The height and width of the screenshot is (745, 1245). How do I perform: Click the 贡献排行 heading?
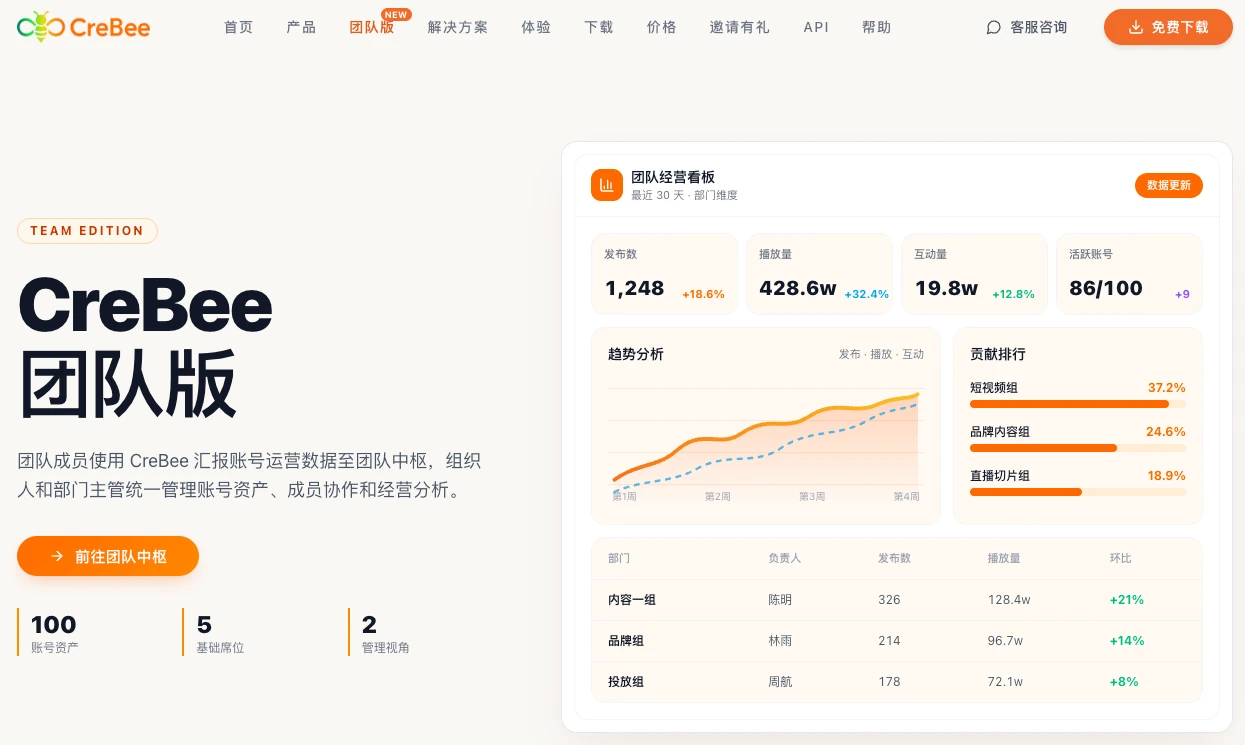(x=998, y=354)
